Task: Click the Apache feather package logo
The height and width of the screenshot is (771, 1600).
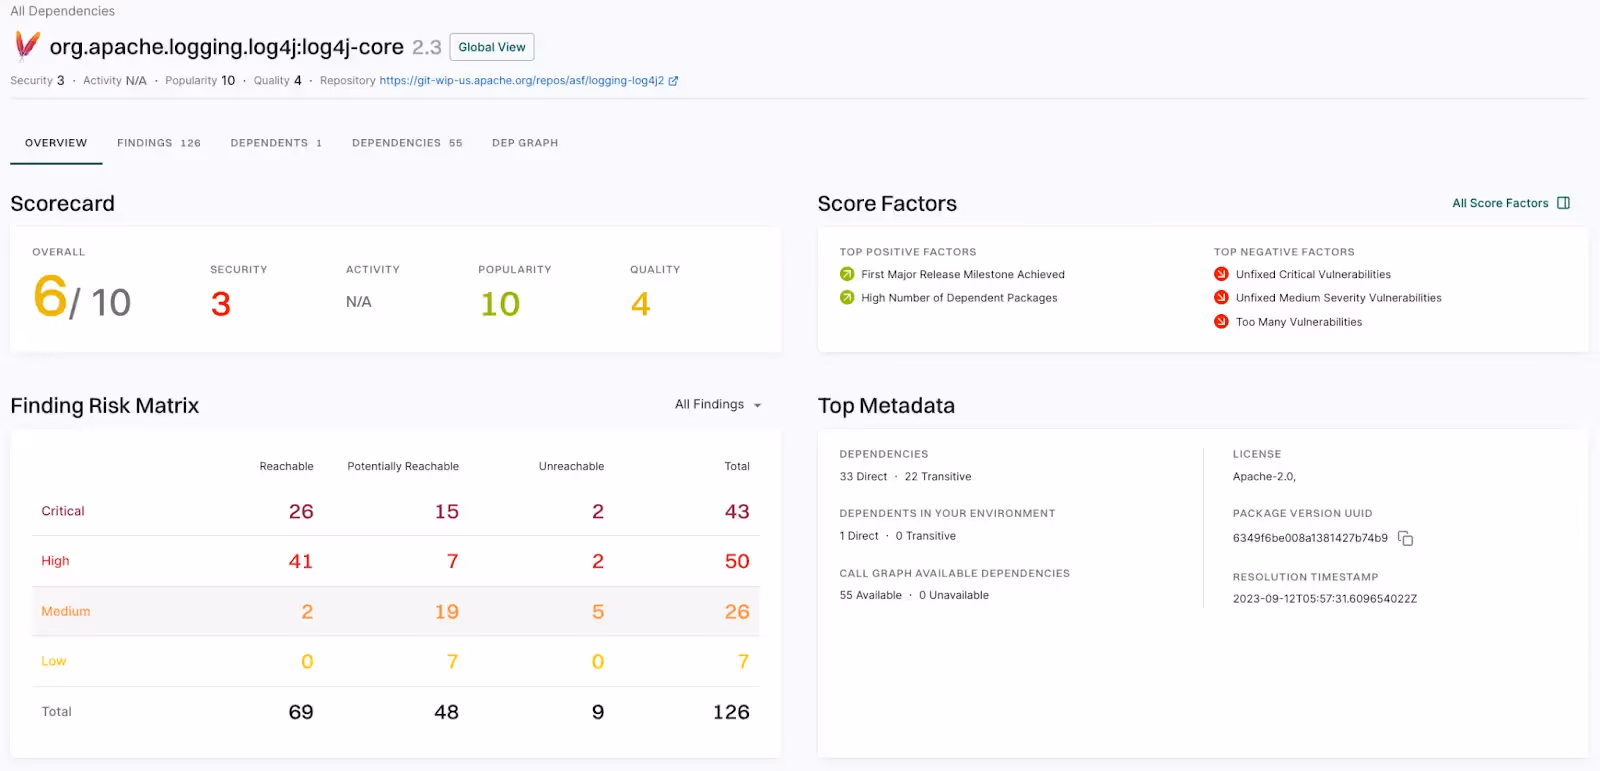Action: pos(27,46)
